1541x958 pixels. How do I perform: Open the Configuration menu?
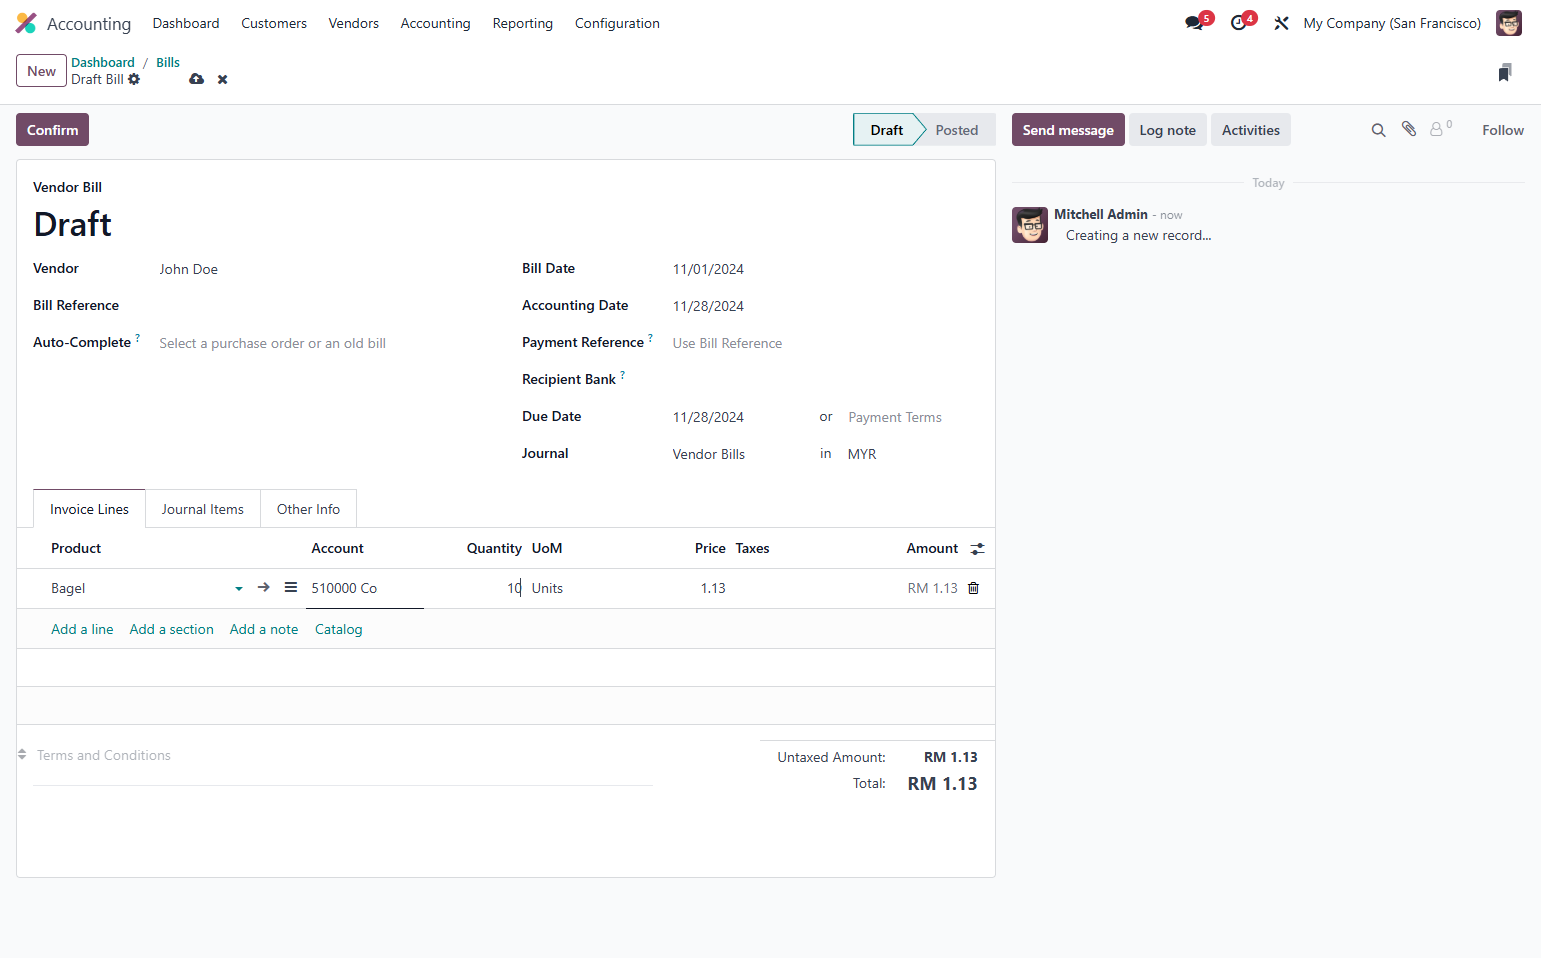click(617, 23)
